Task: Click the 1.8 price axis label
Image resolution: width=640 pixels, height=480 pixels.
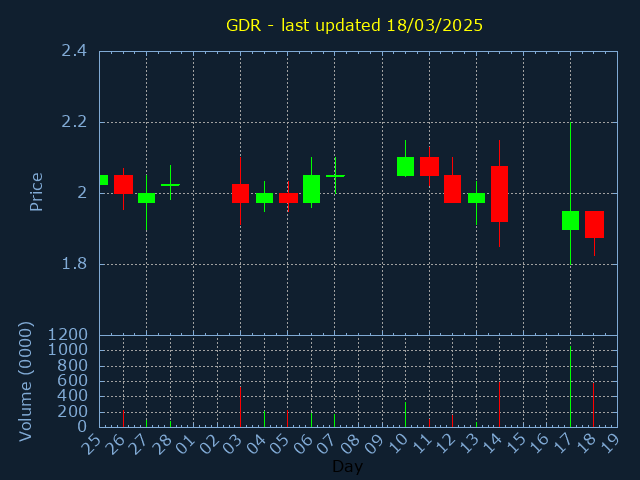Action: tap(74, 264)
